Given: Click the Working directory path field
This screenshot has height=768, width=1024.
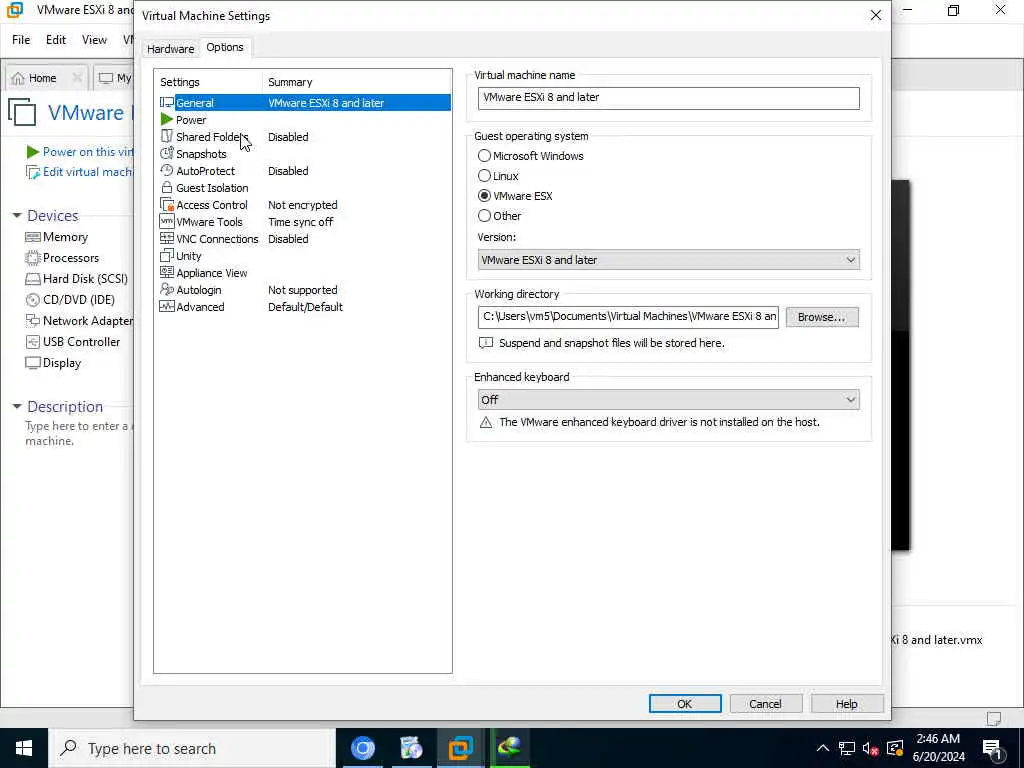Looking at the screenshot, I should pos(628,317).
